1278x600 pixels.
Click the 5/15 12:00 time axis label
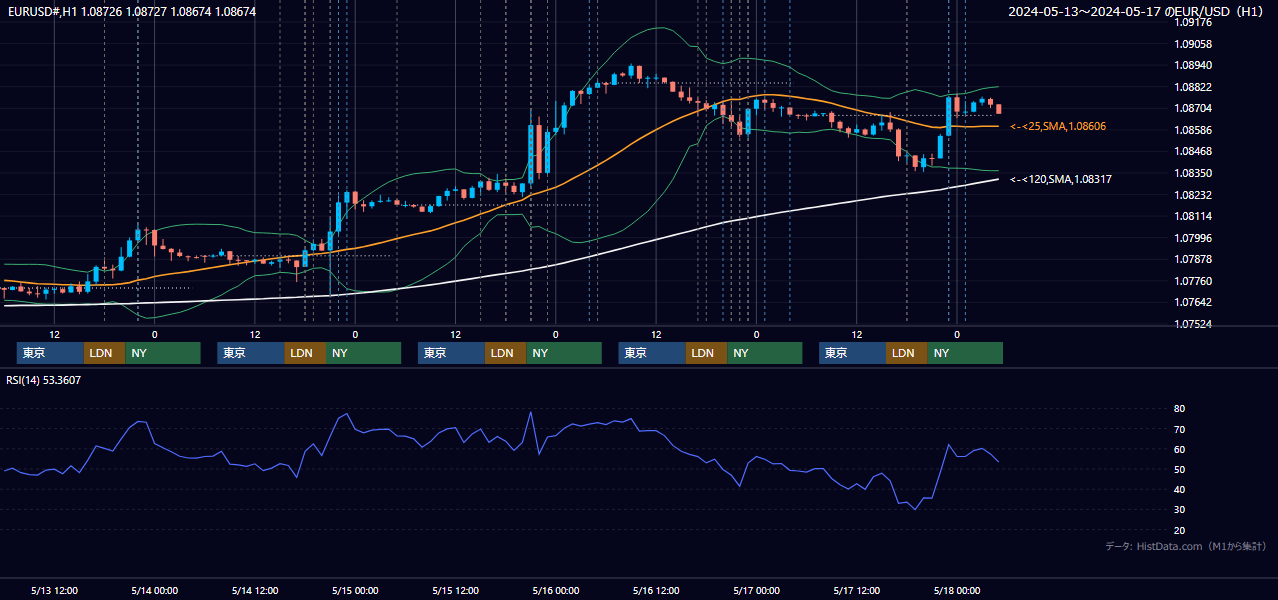click(455, 591)
